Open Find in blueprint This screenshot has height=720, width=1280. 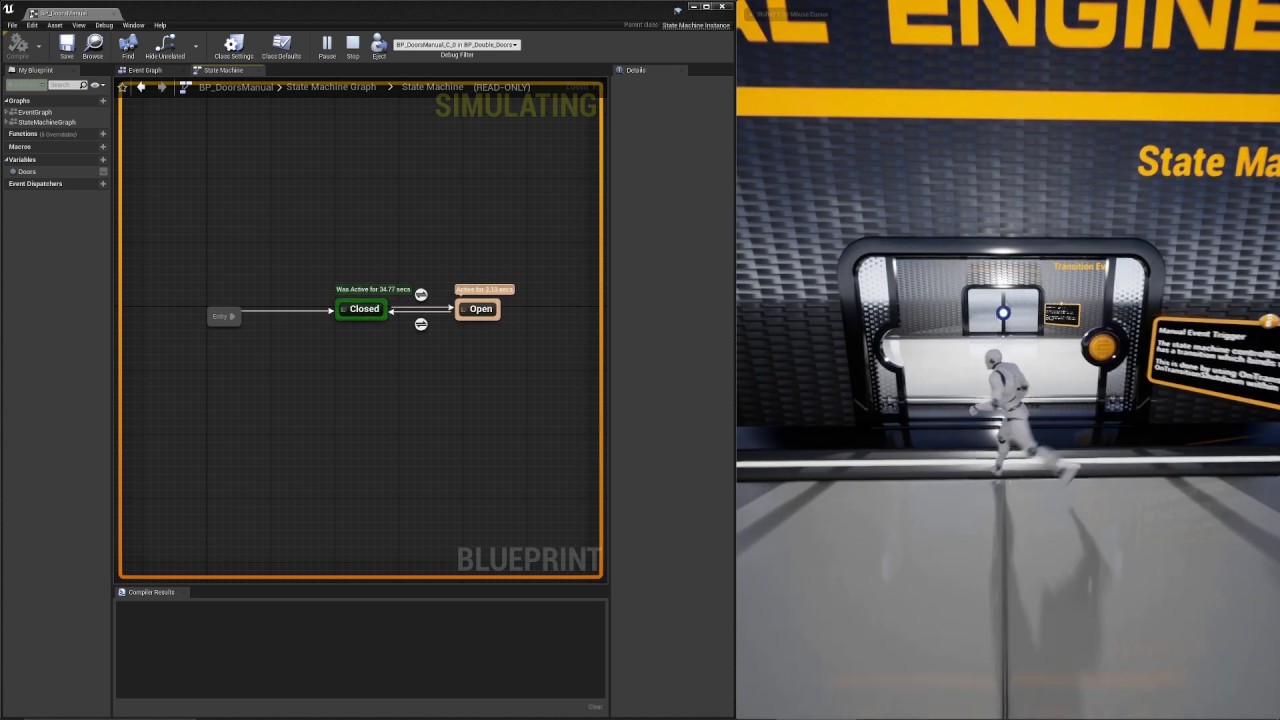click(x=128, y=46)
